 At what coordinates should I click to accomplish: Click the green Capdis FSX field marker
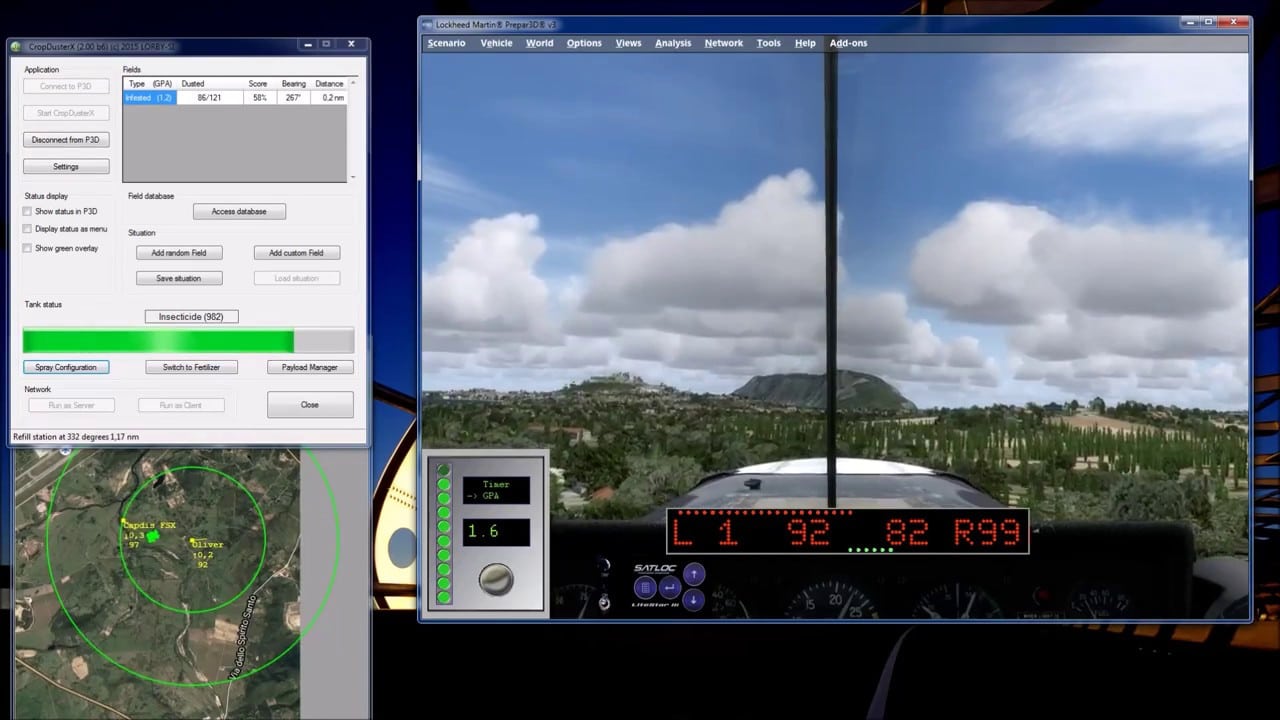154,537
